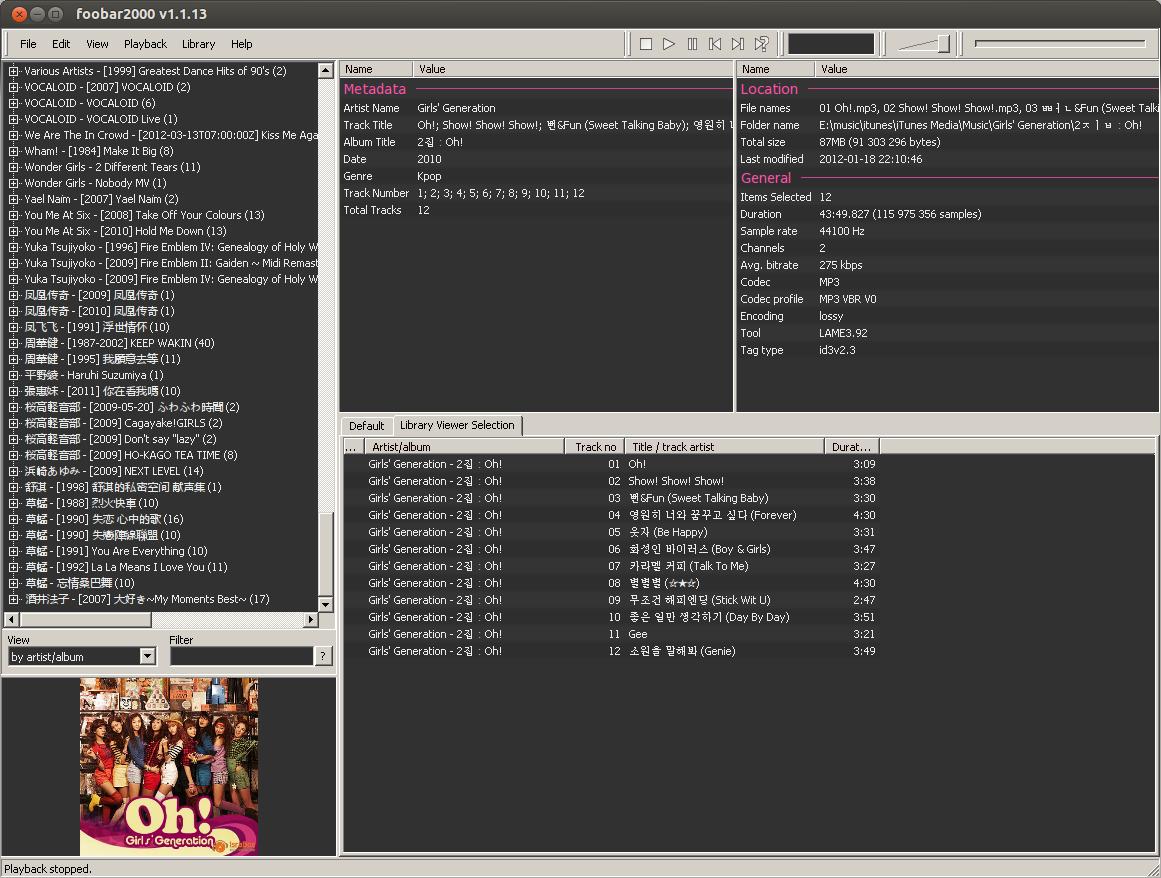Click the Date value 2010
This screenshot has height=878, width=1161.
click(x=429, y=159)
